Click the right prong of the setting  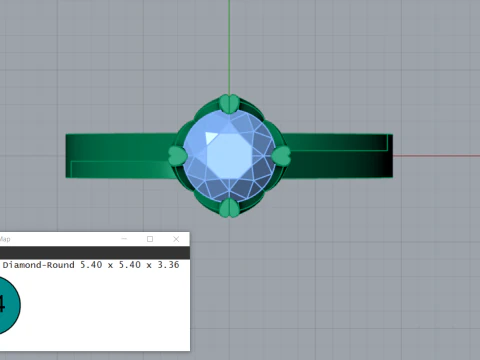click(281, 156)
